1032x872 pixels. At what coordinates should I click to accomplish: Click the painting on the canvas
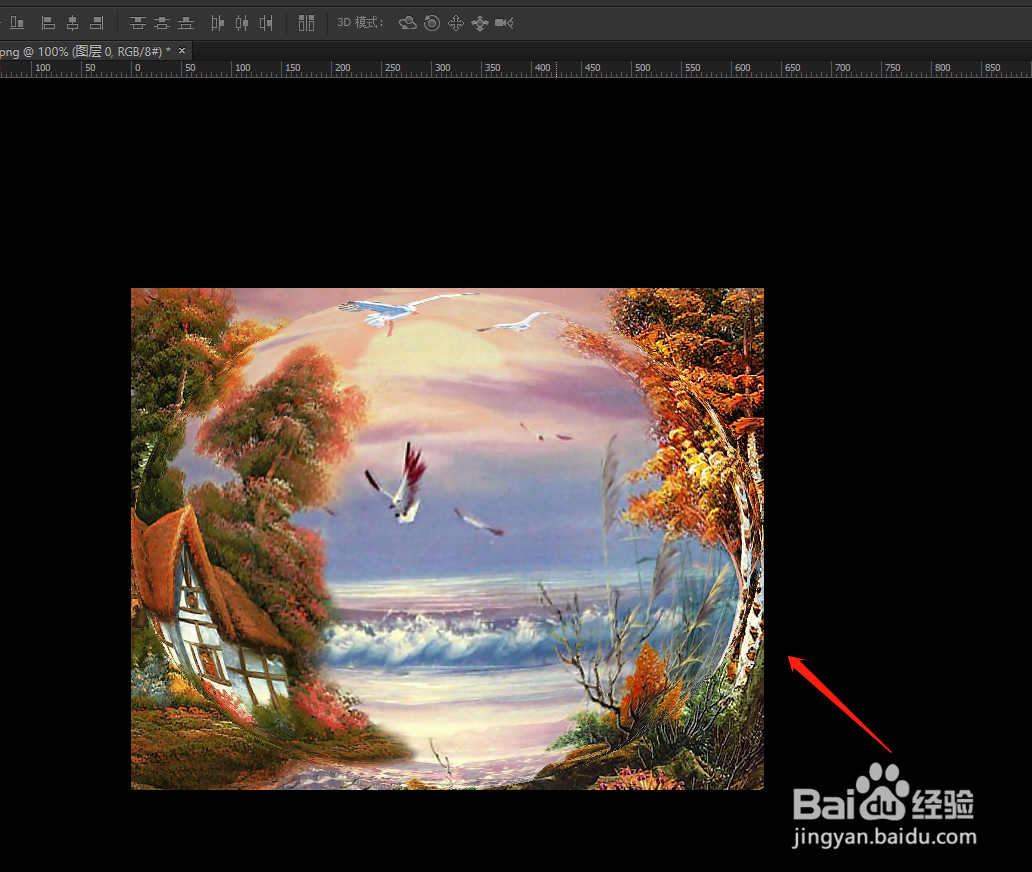(x=448, y=538)
